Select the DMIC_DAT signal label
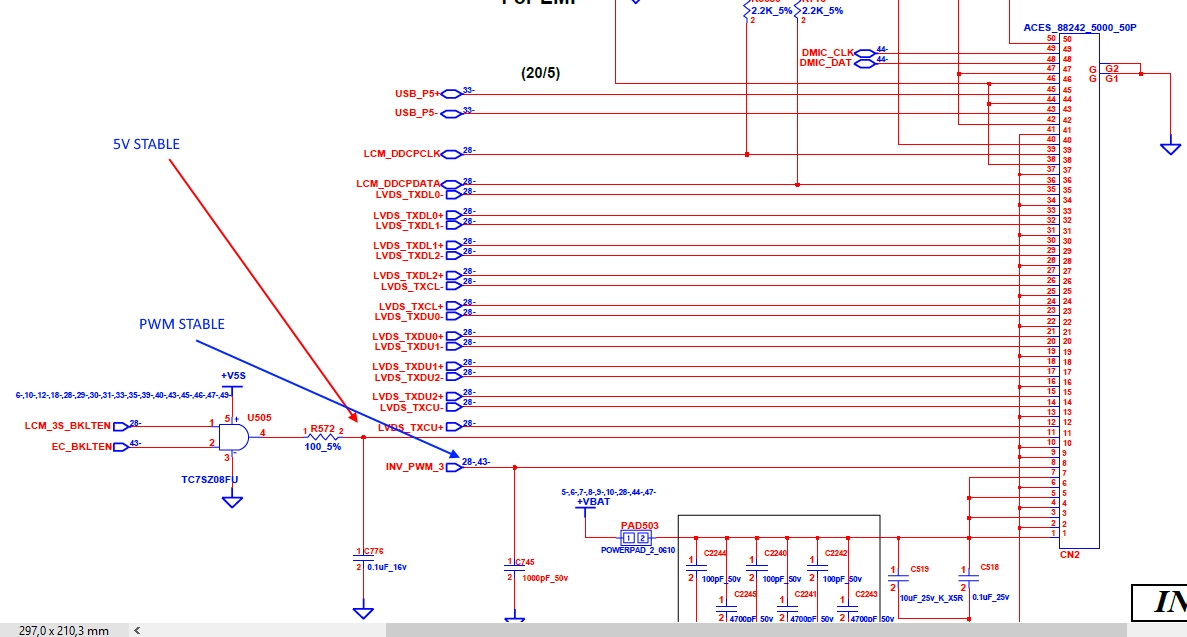This screenshot has width=1187, height=637. coord(826,63)
